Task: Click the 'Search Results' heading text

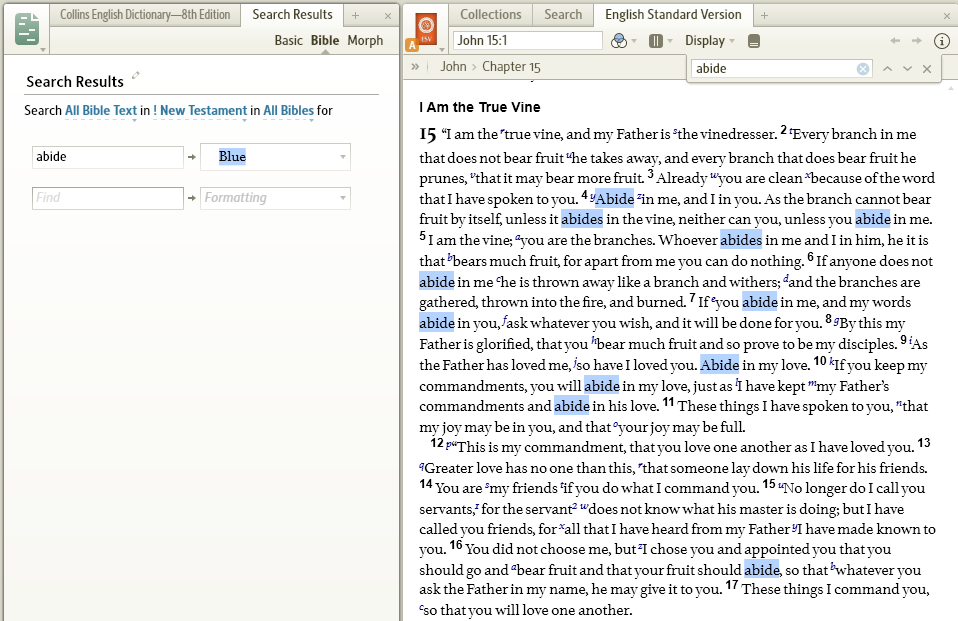Action: (75, 82)
